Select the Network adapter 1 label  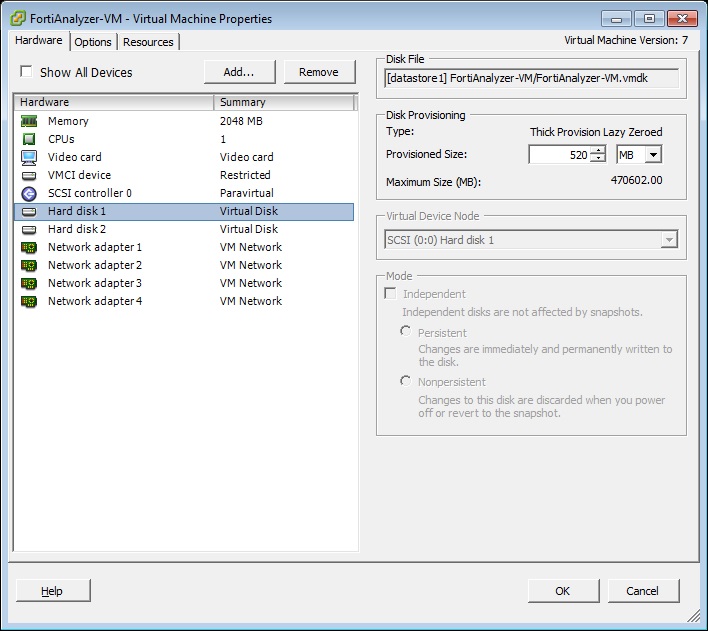pyautogui.click(x=95, y=248)
